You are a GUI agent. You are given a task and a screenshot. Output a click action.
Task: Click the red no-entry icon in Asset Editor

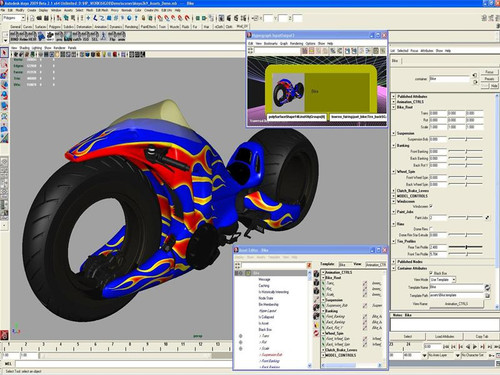[316, 333]
